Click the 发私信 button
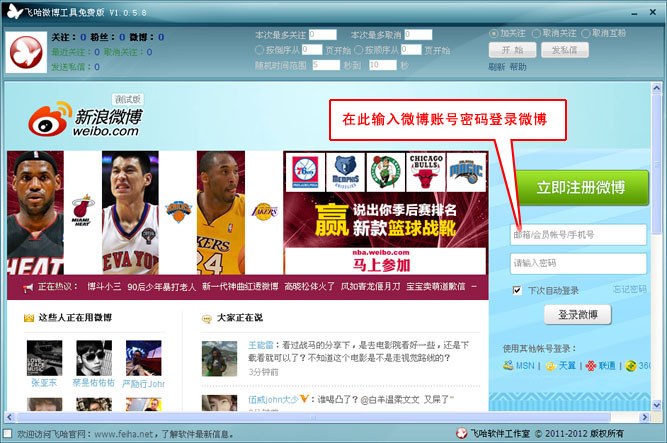 coord(564,50)
